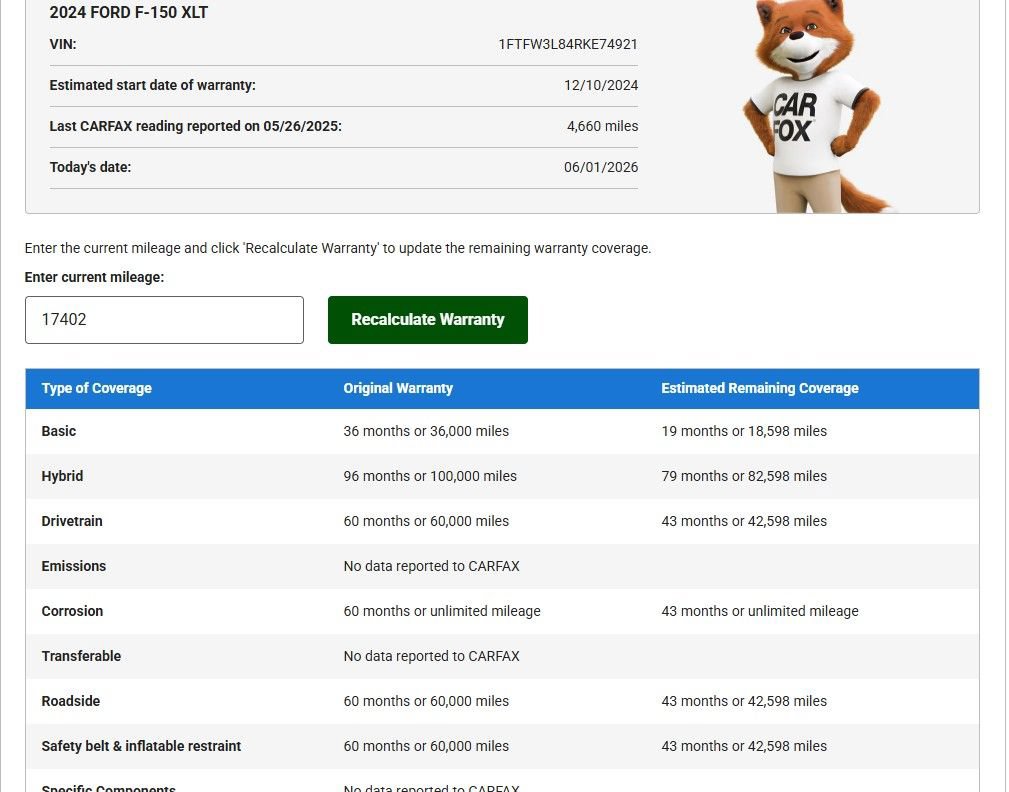
Task: Click Safety belt remaining 43 months cell
Action: pyautogui.click(x=744, y=746)
